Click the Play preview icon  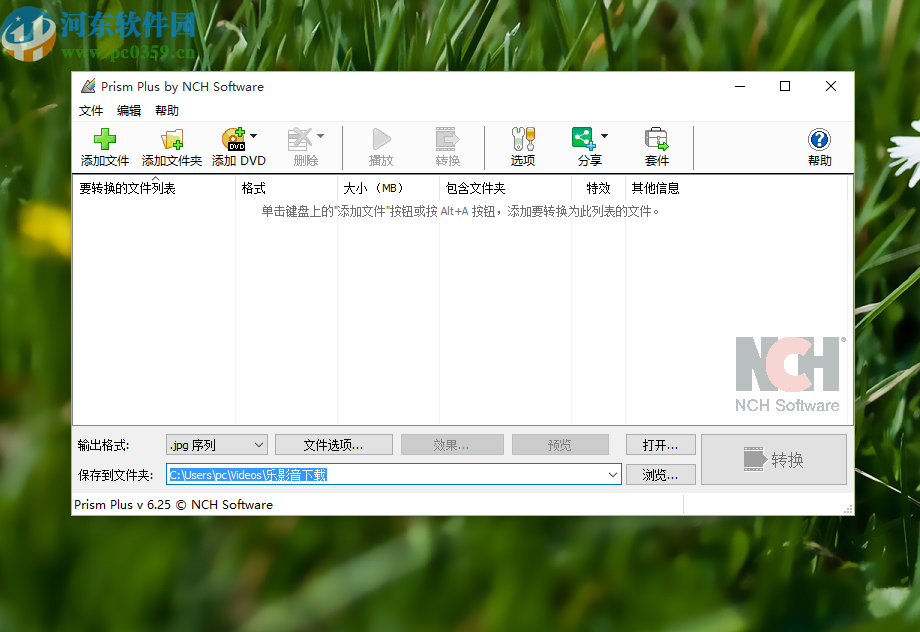tap(380, 146)
